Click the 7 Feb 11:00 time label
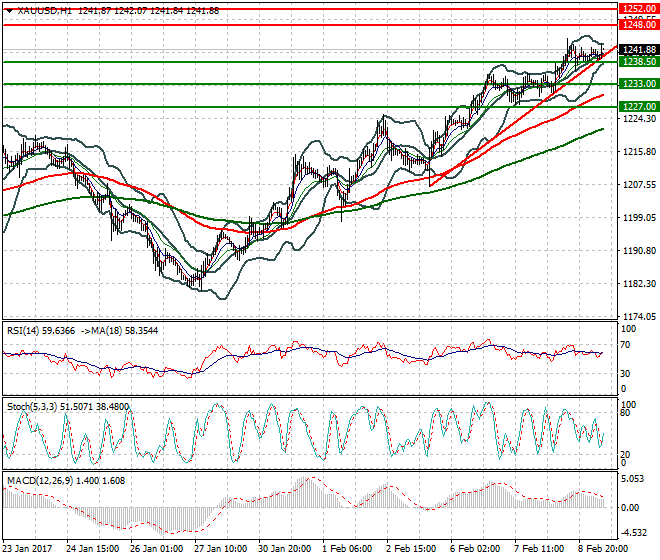Viewport: 660px width, 560px height. 539,549
